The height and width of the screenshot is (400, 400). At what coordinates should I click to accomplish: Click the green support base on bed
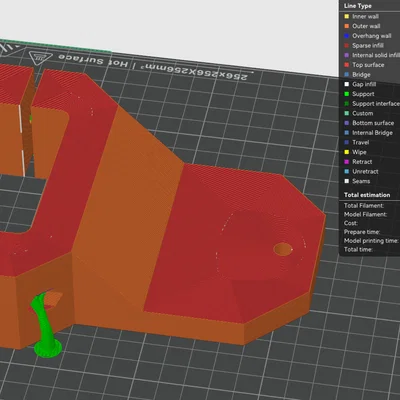(48, 349)
